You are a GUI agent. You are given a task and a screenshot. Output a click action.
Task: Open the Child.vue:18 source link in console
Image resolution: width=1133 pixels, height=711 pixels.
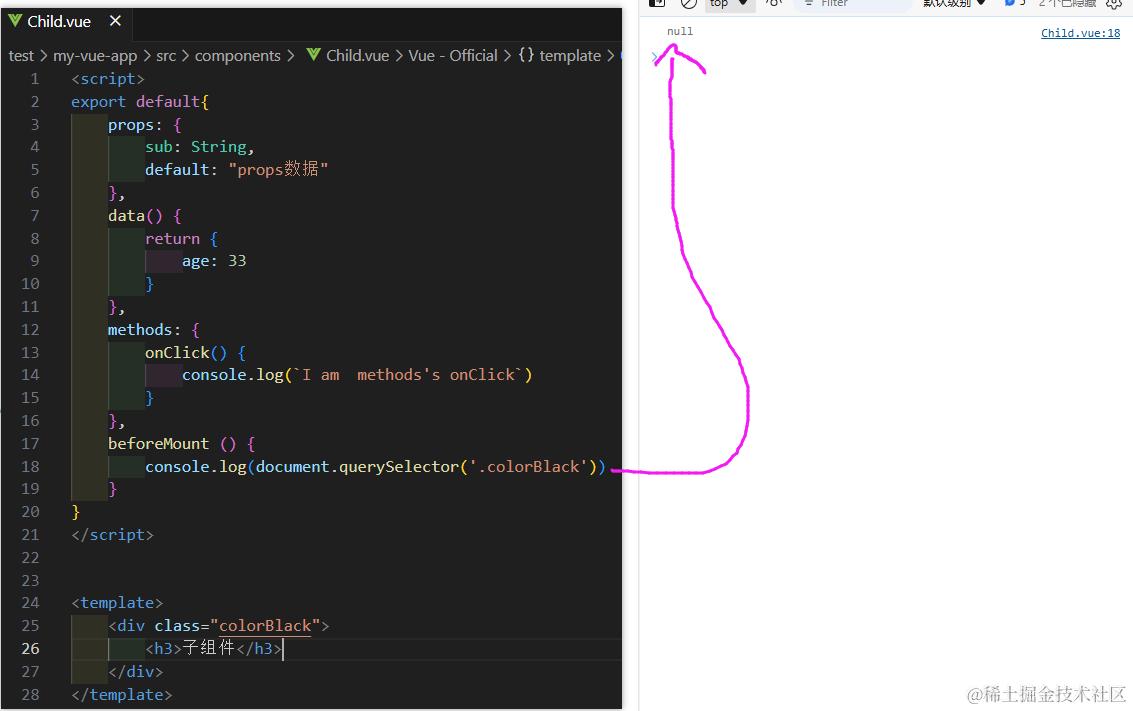[1080, 33]
